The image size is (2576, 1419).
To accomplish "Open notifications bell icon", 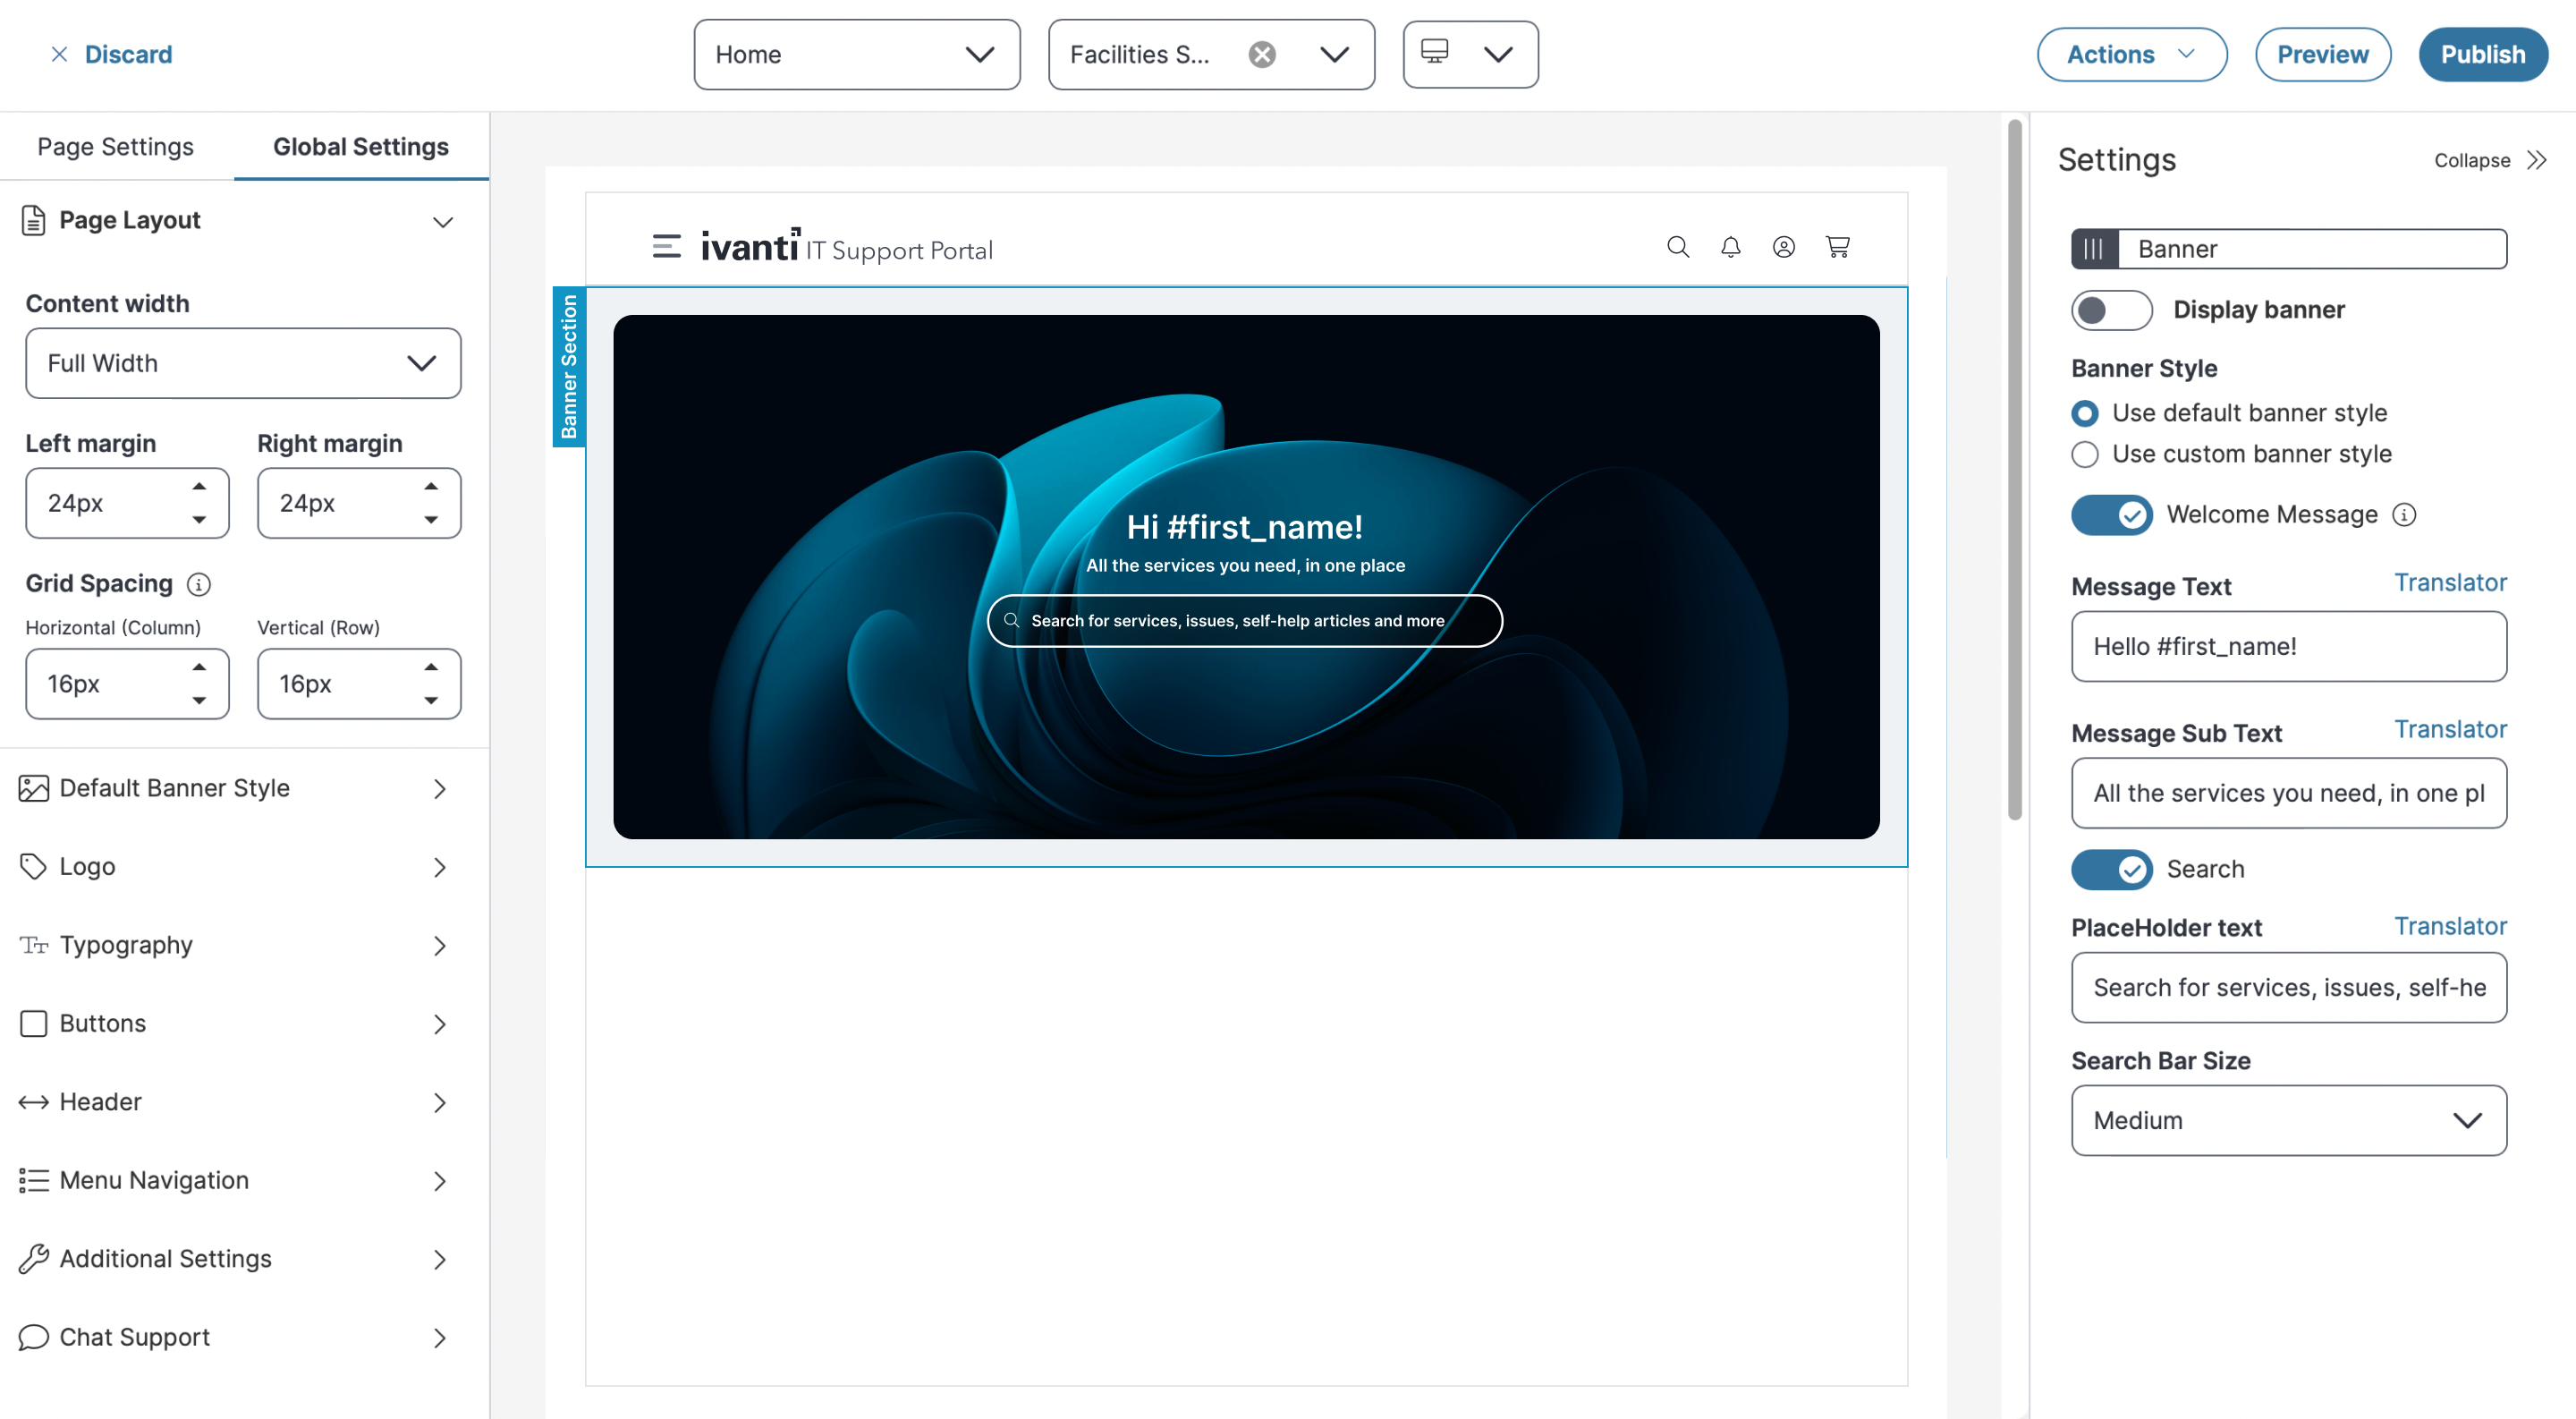I will point(1730,246).
